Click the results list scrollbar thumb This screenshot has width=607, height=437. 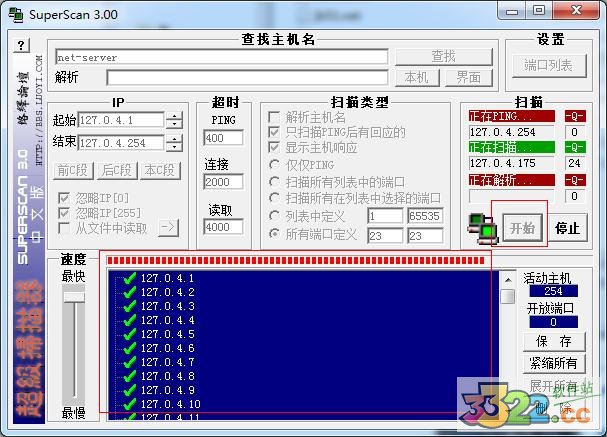(508, 296)
